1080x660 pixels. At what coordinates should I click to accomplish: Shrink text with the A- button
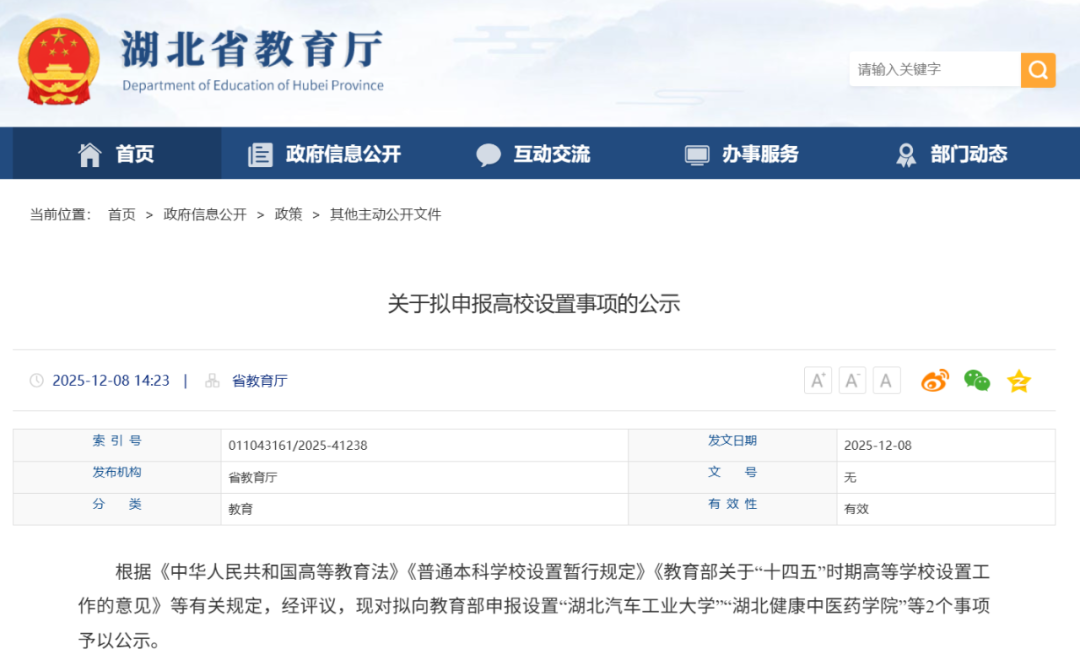[852, 380]
